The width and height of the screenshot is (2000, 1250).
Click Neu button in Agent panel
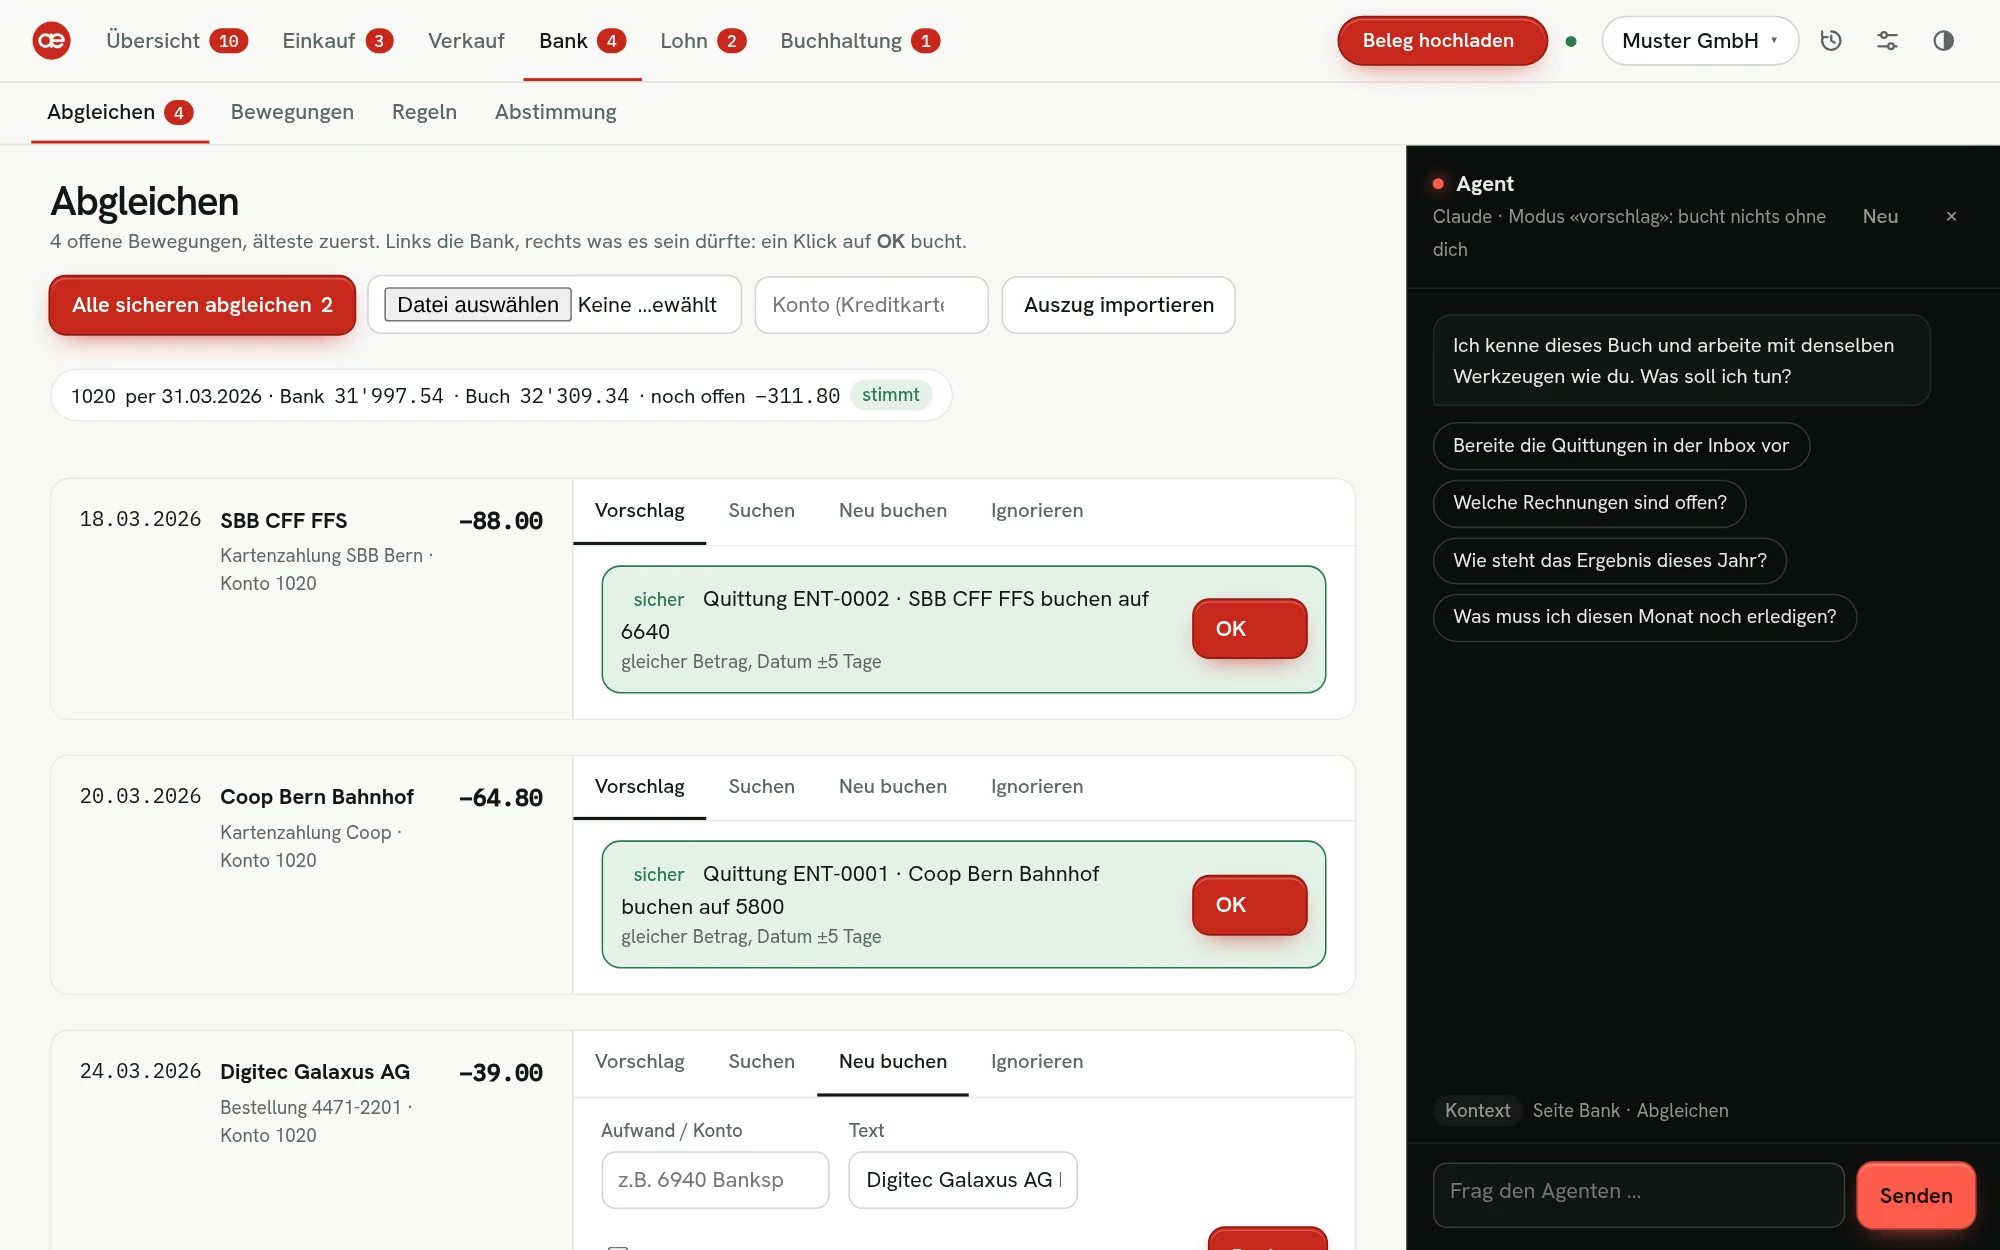pyautogui.click(x=1880, y=216)
